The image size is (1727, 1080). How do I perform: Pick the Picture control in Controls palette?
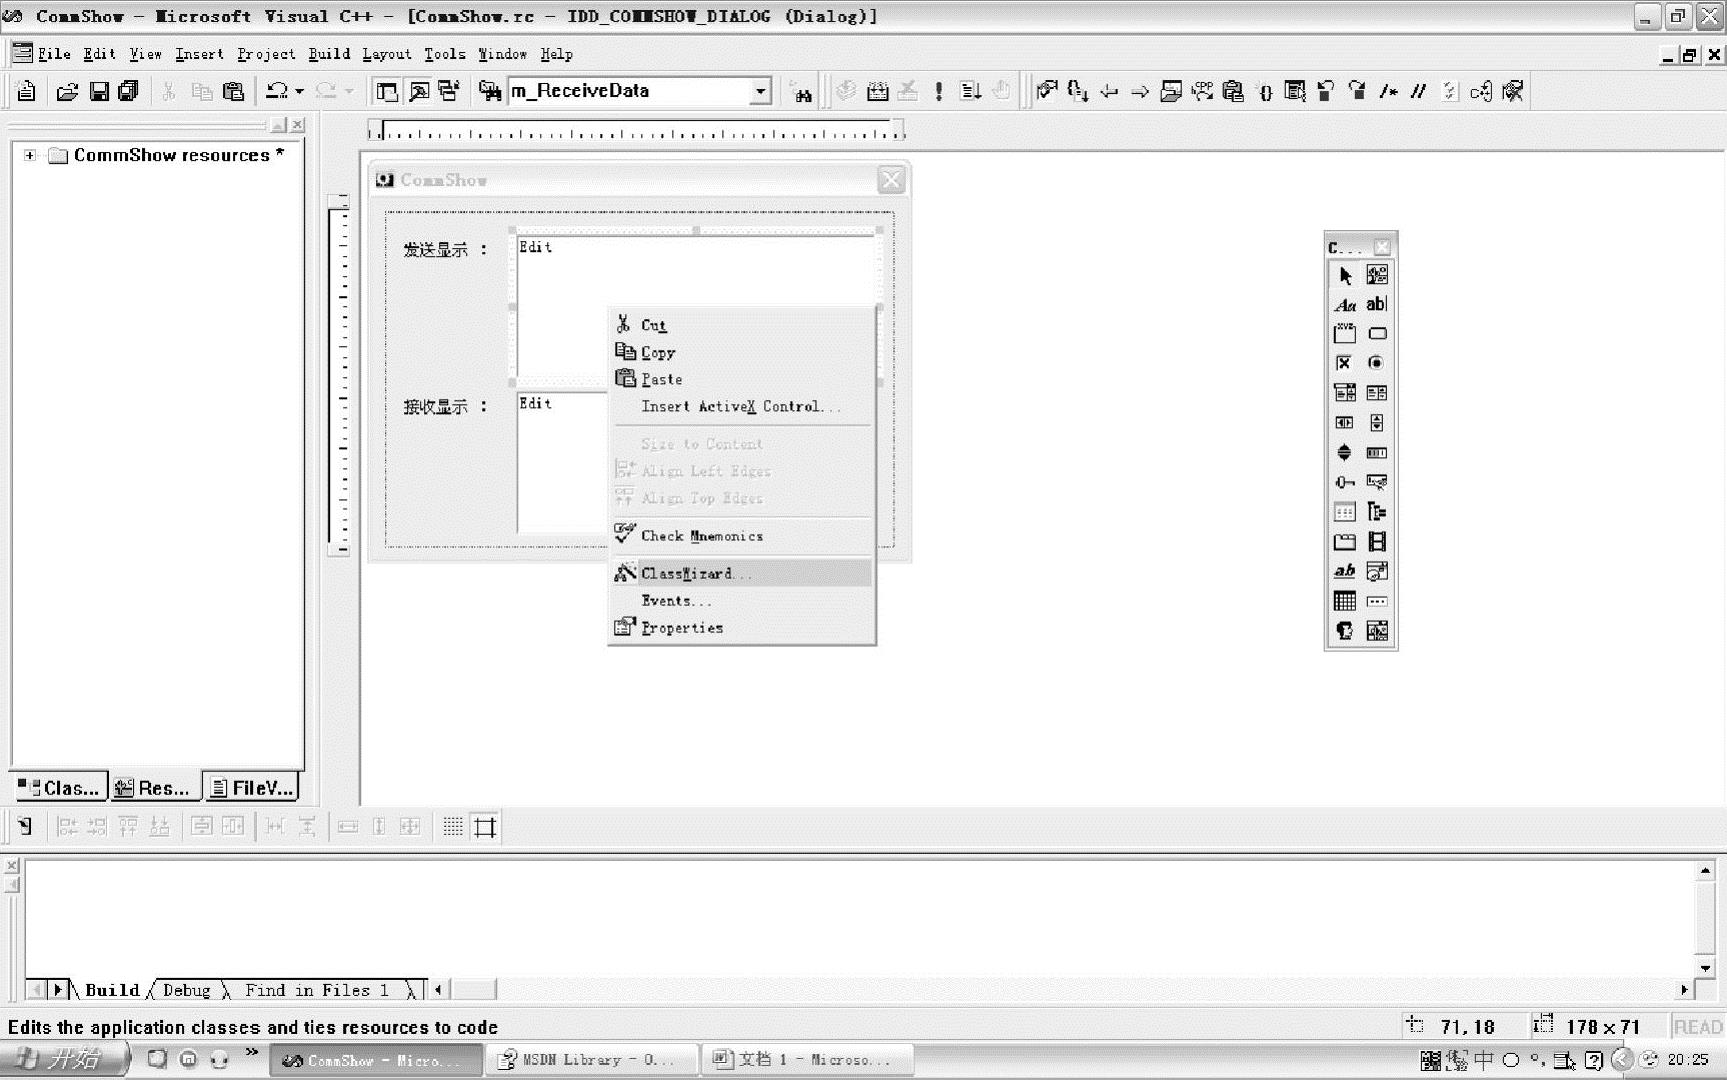pyautogui.click(x=1377, y=275)
